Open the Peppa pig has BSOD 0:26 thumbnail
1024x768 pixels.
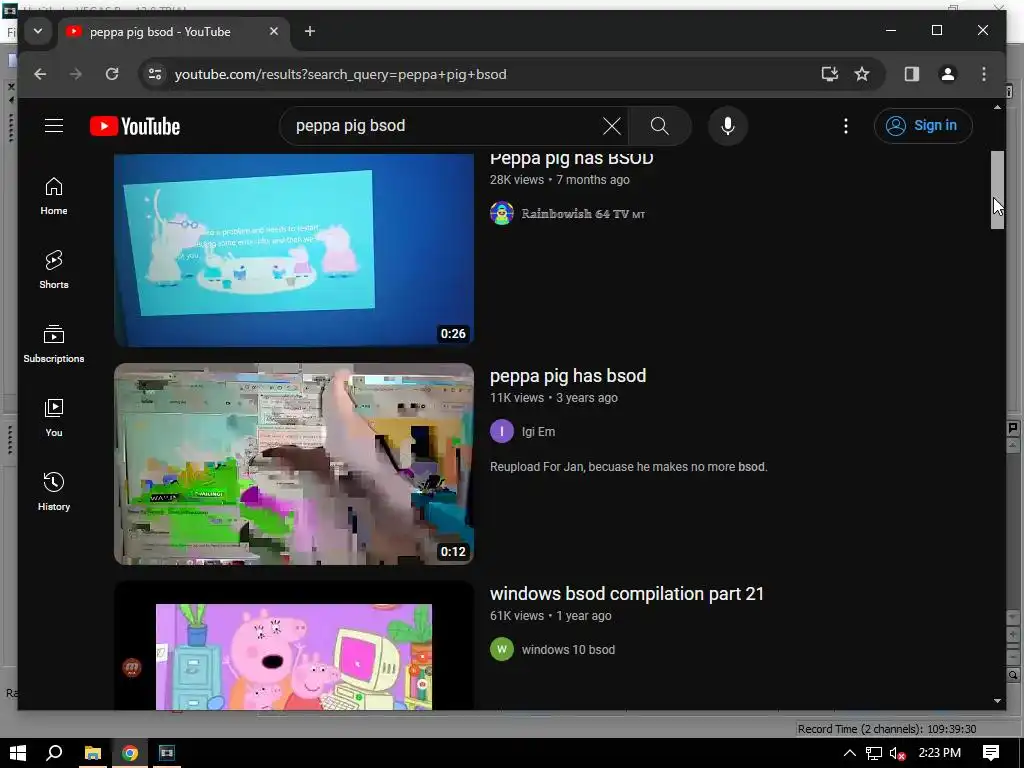pyautogui.click(x=294, y=249)
